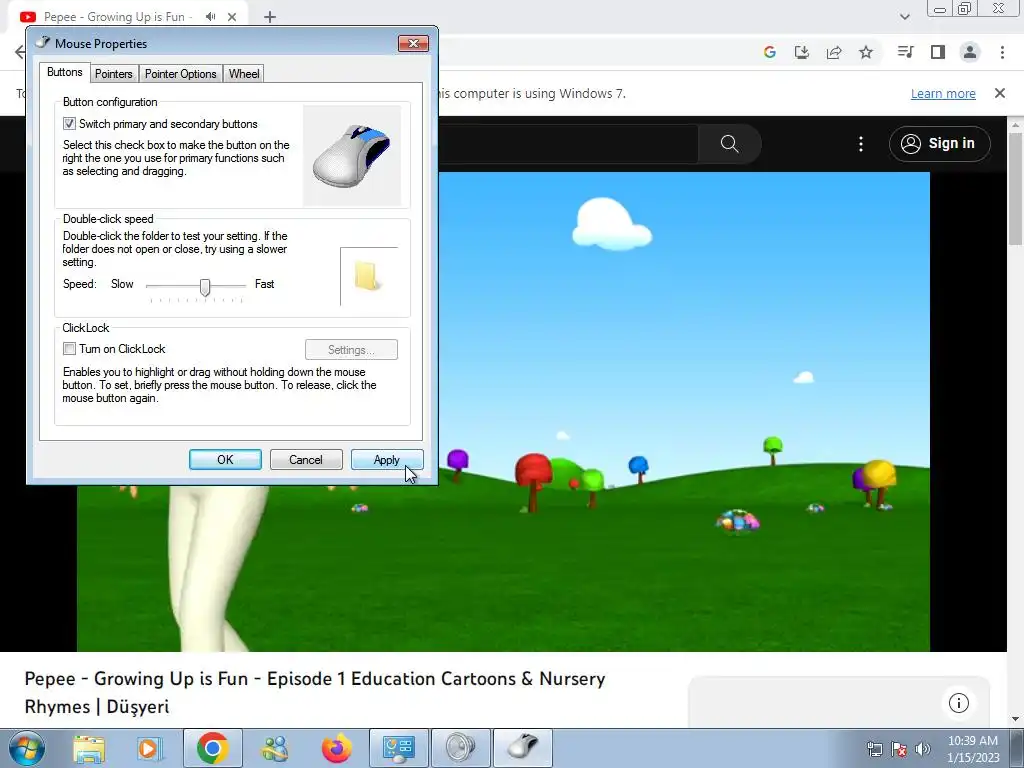Open Windows Explorer from taskbar
This screenshot has width=1024, height=768.
click(89, 748)
